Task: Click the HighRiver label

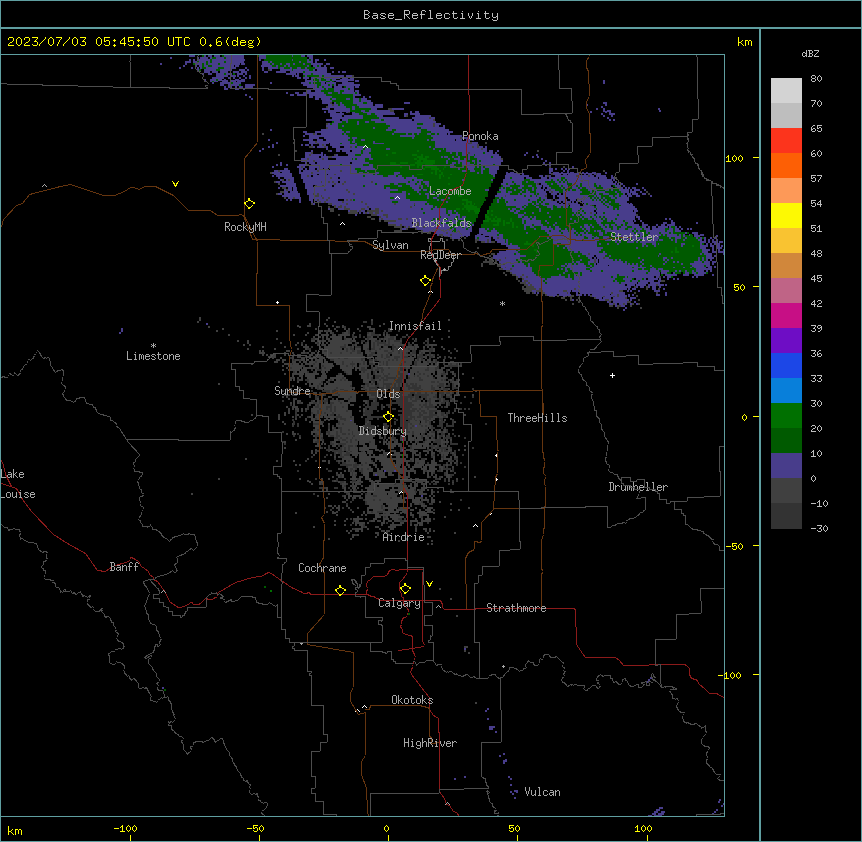Action: (x=430, y=743)
